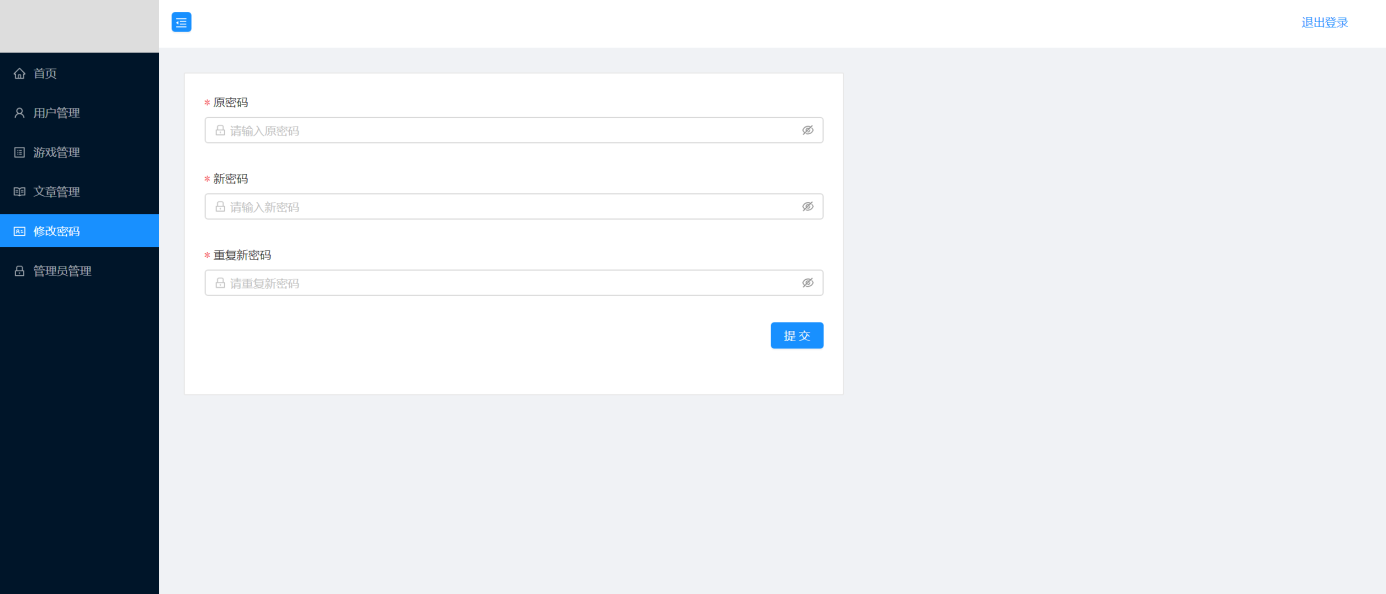This screenshot has width=1386, height=594.
Task: Click the book icon beside 文章管理
Action: click(x=19, y=192)
